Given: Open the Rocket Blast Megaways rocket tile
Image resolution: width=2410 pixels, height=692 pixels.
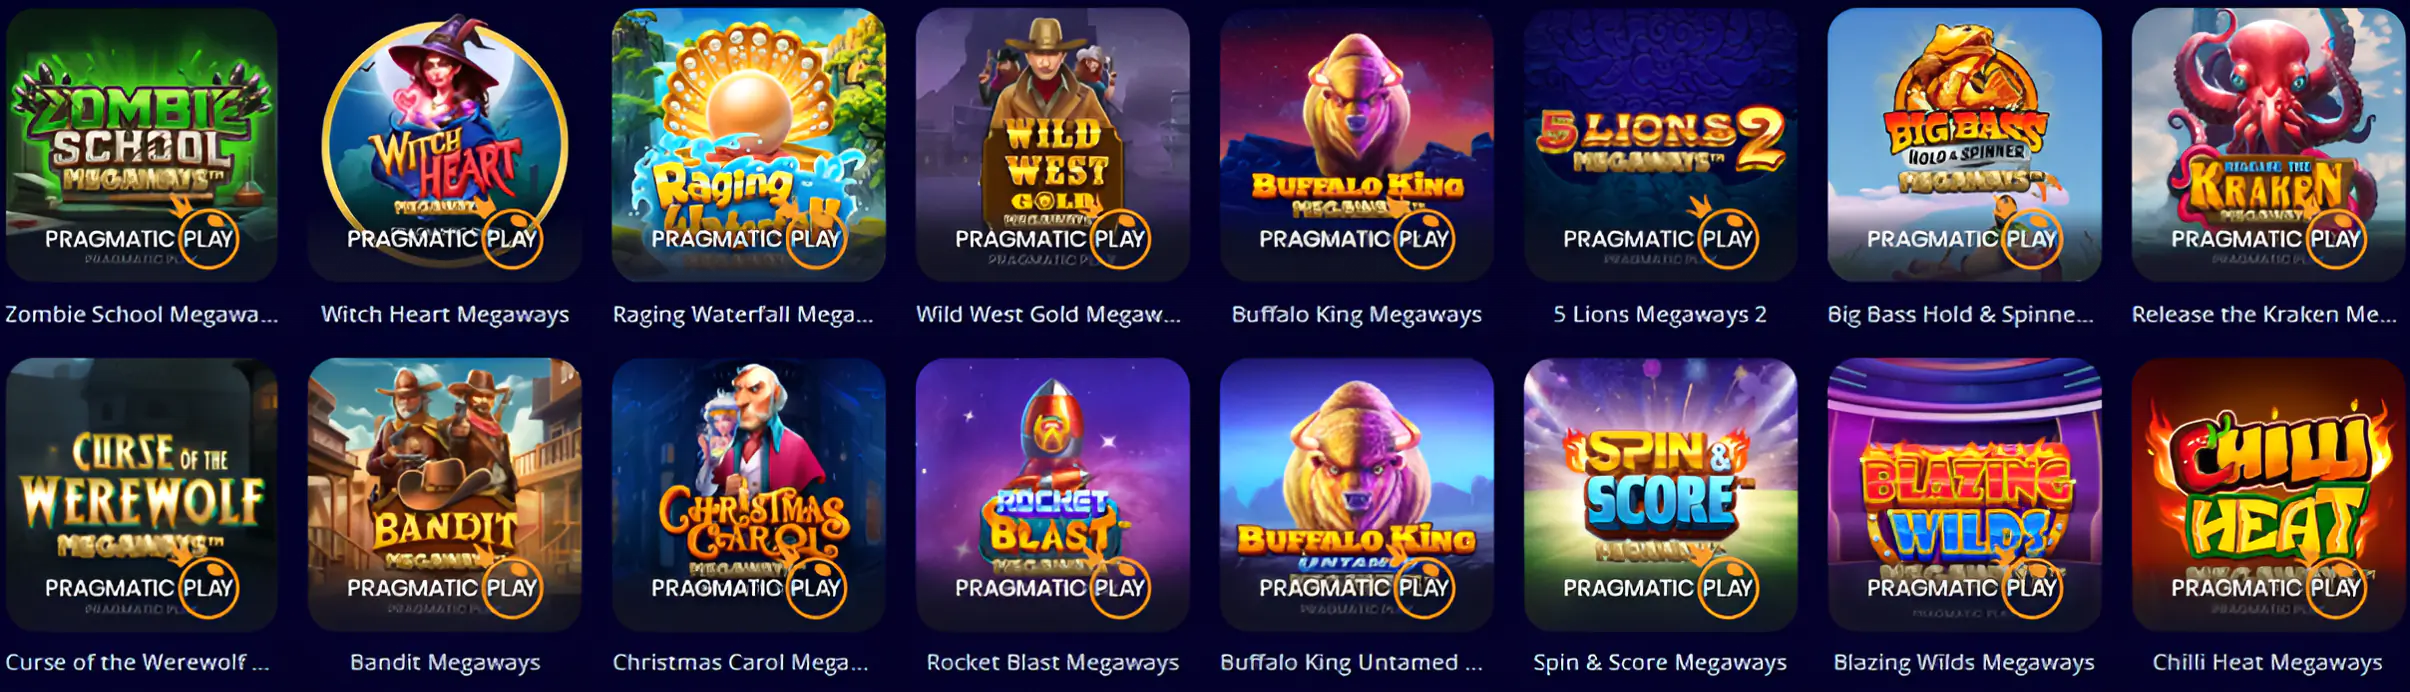Looking at the screenshot, I should [x=1053, y=495].
